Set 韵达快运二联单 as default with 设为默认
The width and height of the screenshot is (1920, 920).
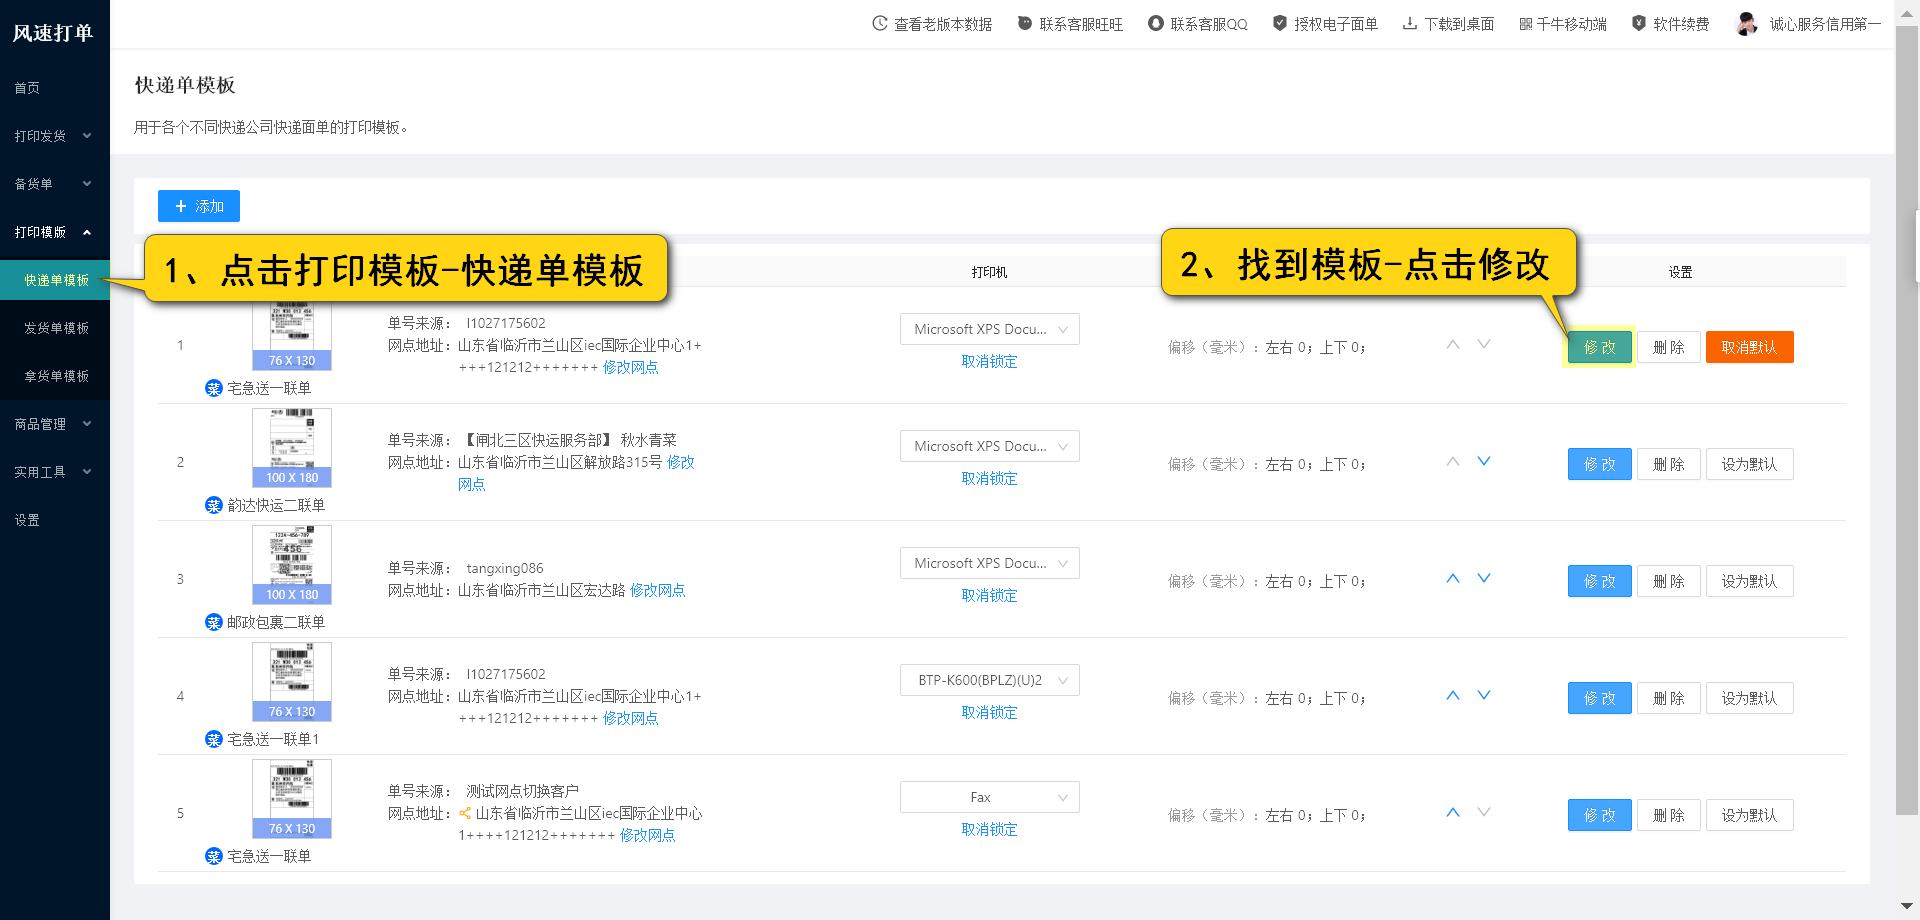(x=1748, y=463)
